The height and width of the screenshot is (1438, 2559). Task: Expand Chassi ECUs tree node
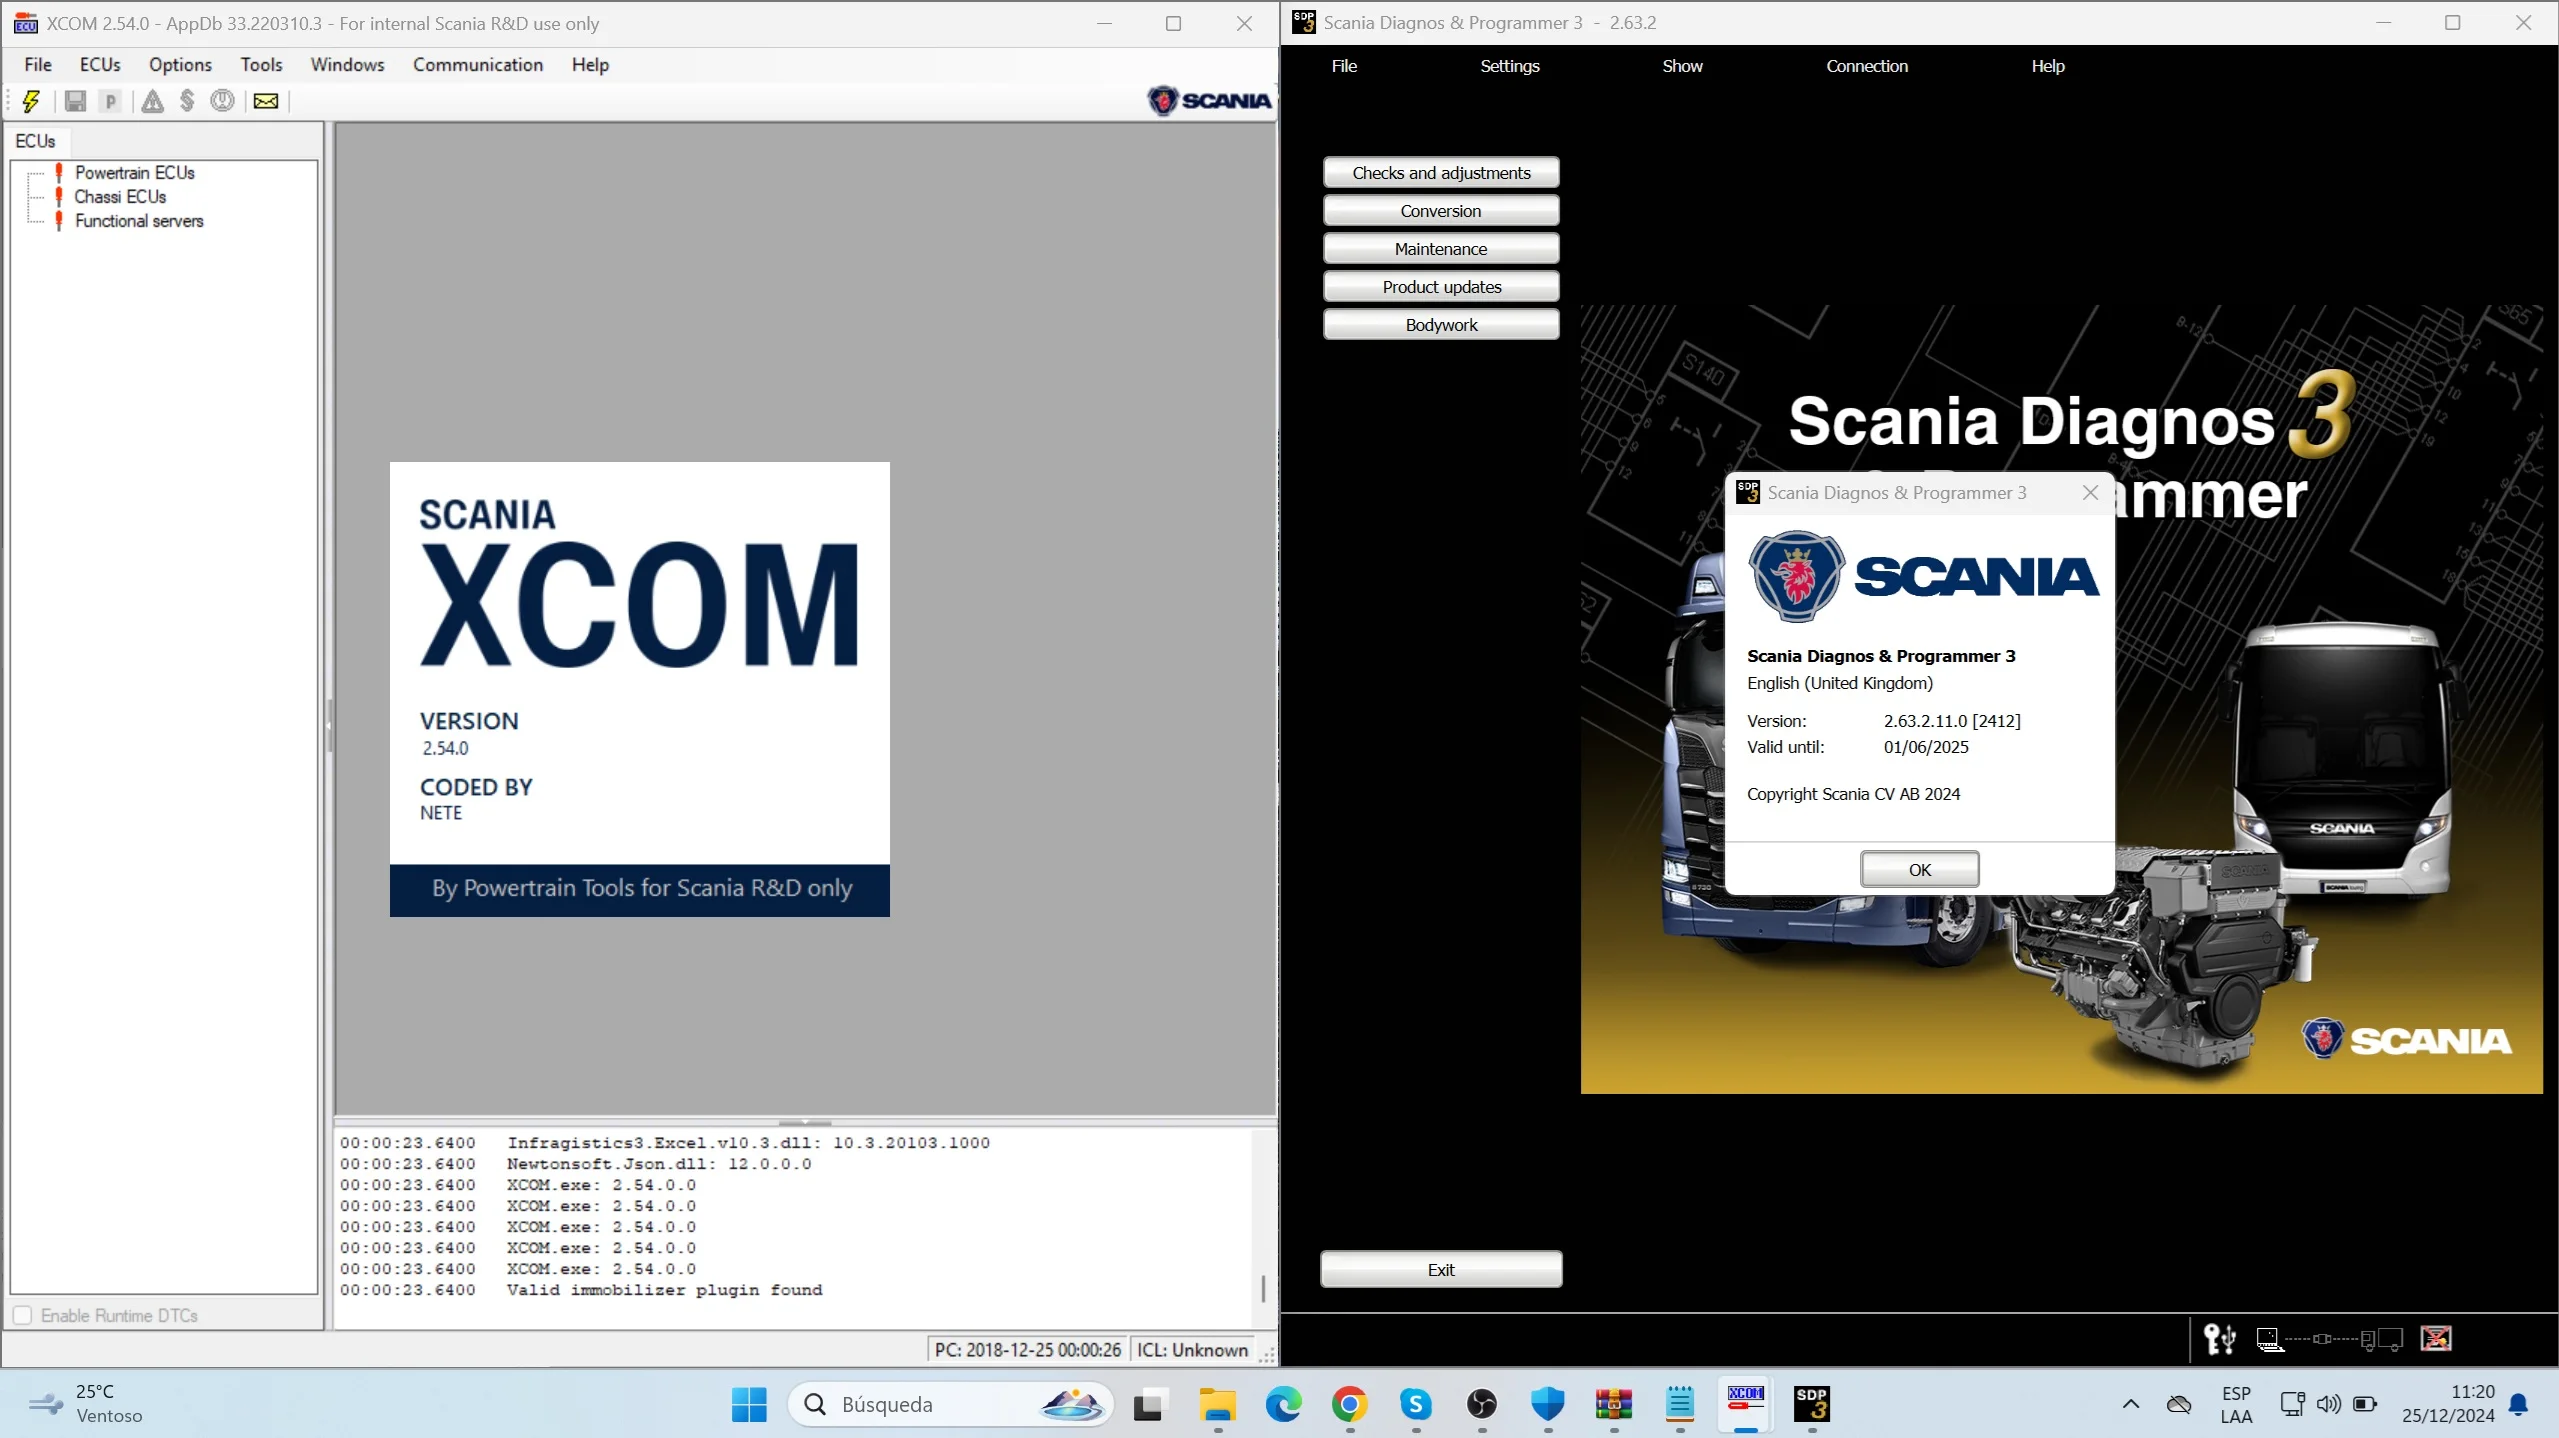point(118,195)
